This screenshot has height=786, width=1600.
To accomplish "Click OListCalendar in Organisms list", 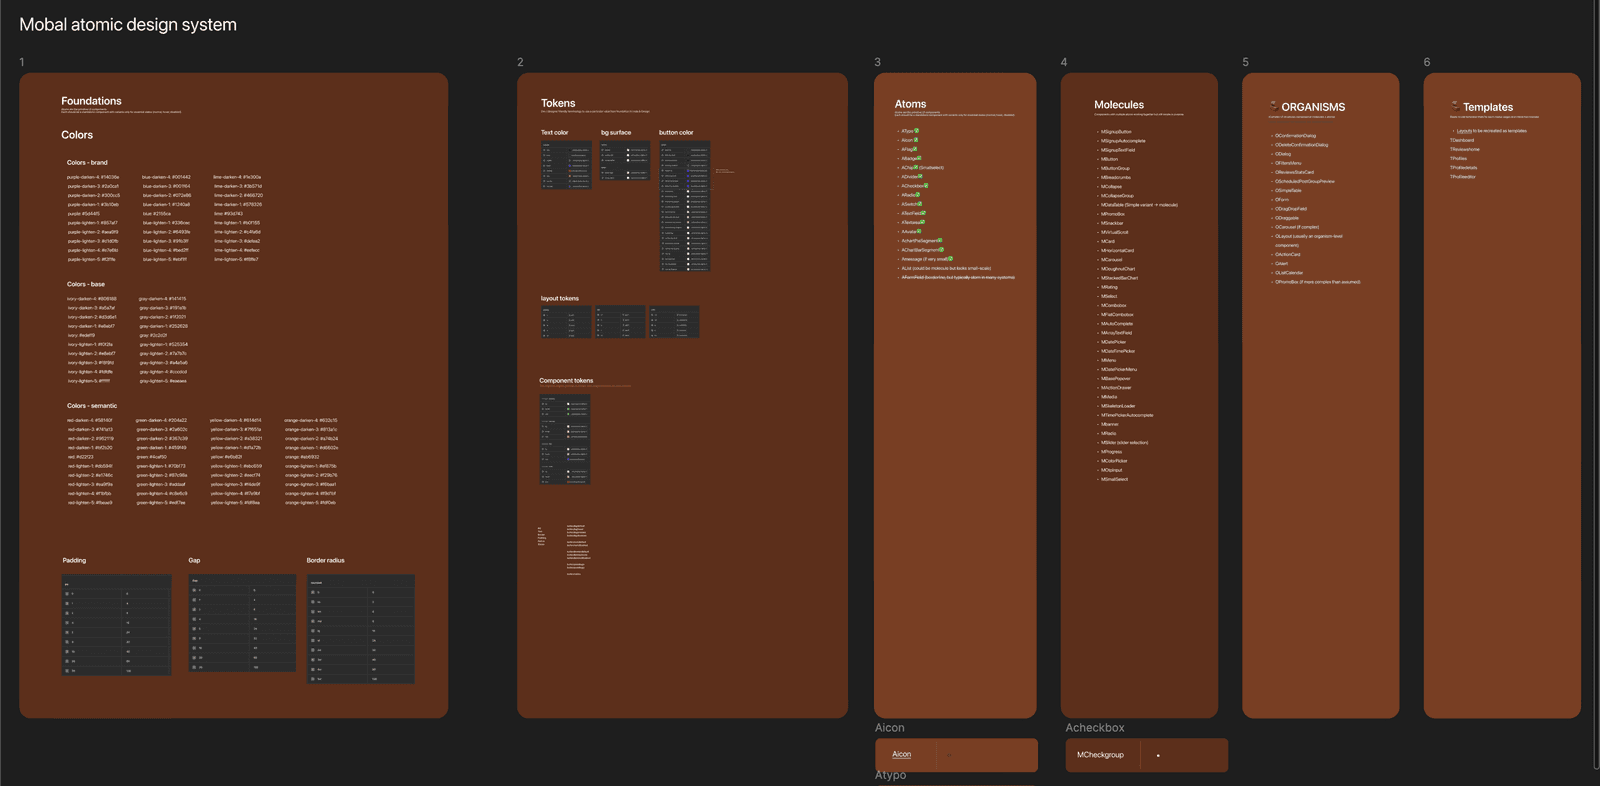I will point(1289,273).
